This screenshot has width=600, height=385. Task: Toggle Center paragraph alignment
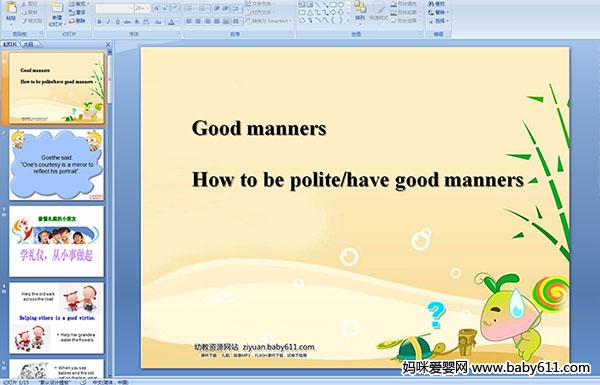pos(198,21)
